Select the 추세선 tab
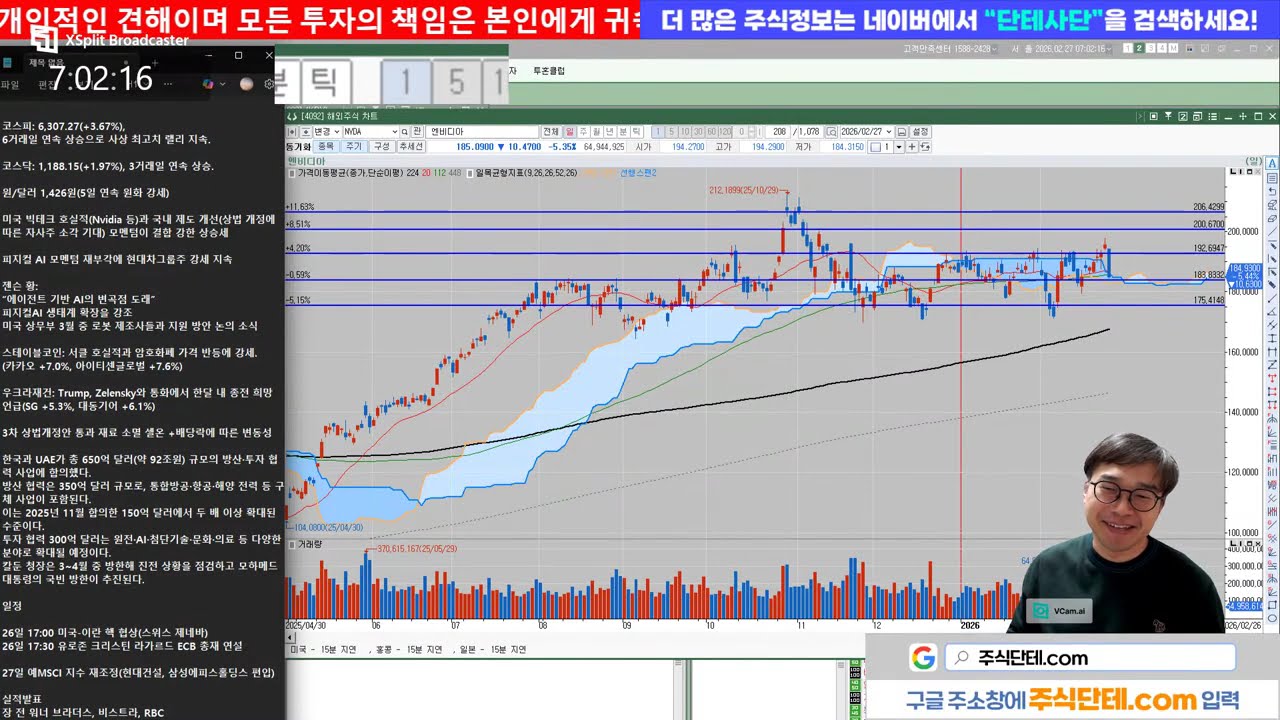The width and height of the screenshot is (1280, 720). coord(411,146)
